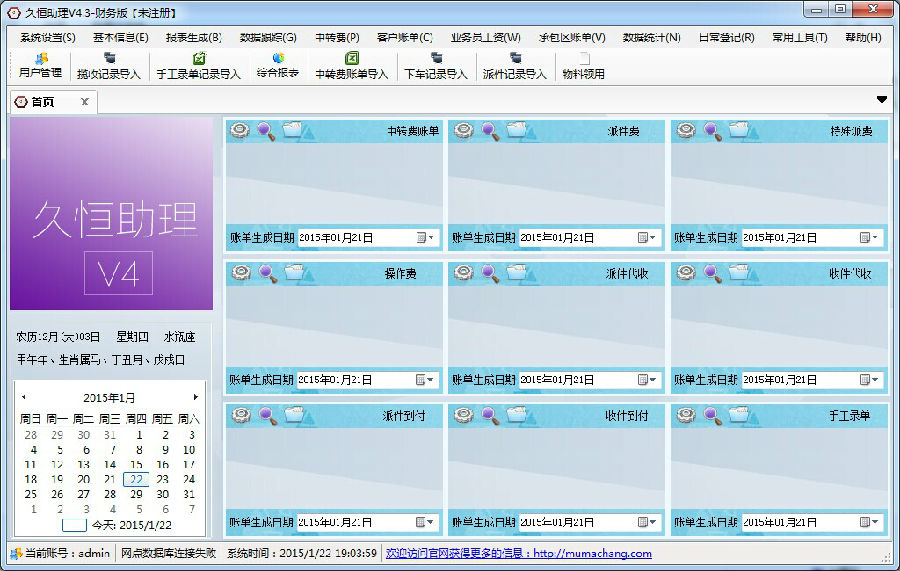This screenshot has width=900, height=571.
Task: Expand the tab list arrow at right
Action: coord(881,99)
